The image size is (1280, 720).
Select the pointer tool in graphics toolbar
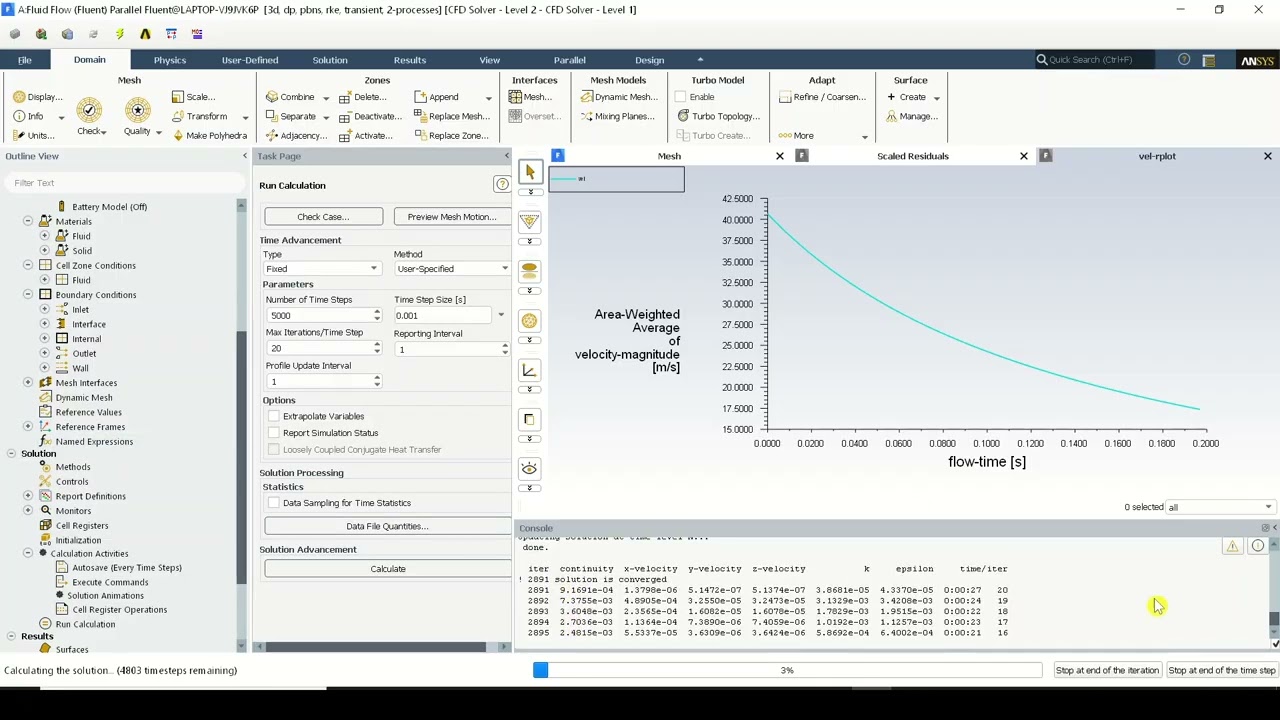click(x=530, y=172)
